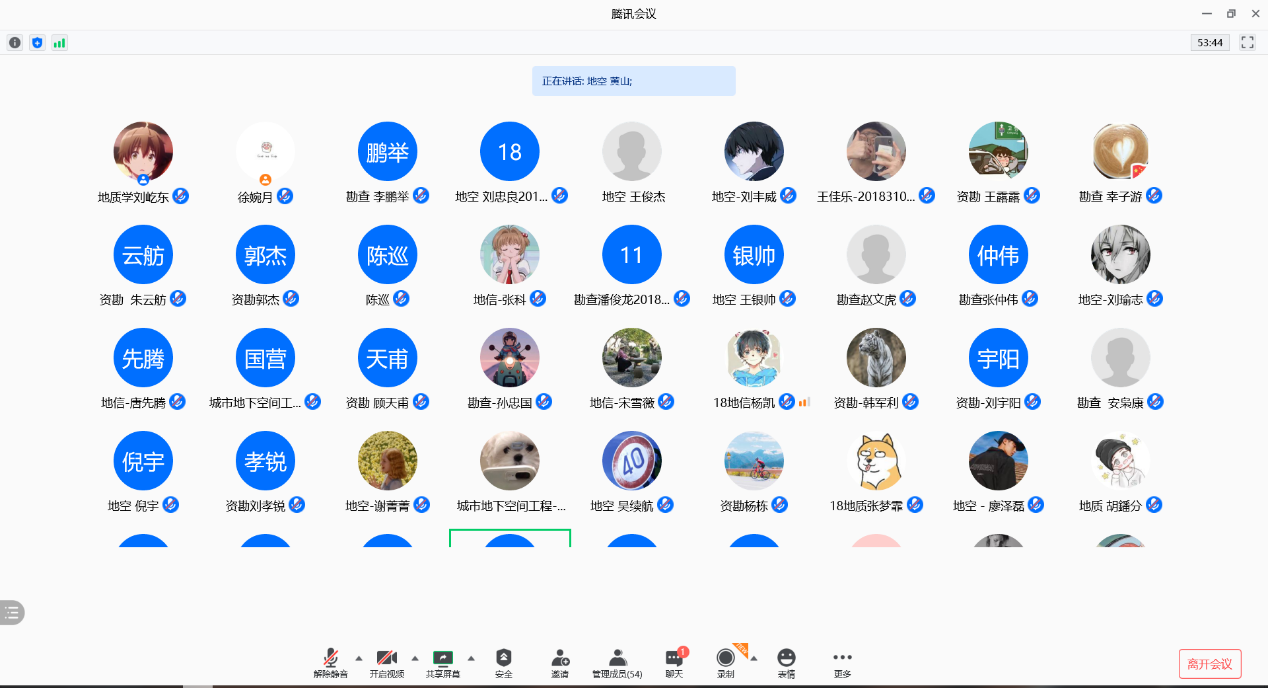
Task: Unmute microphone with 解除静音
Action: (331, 662)
